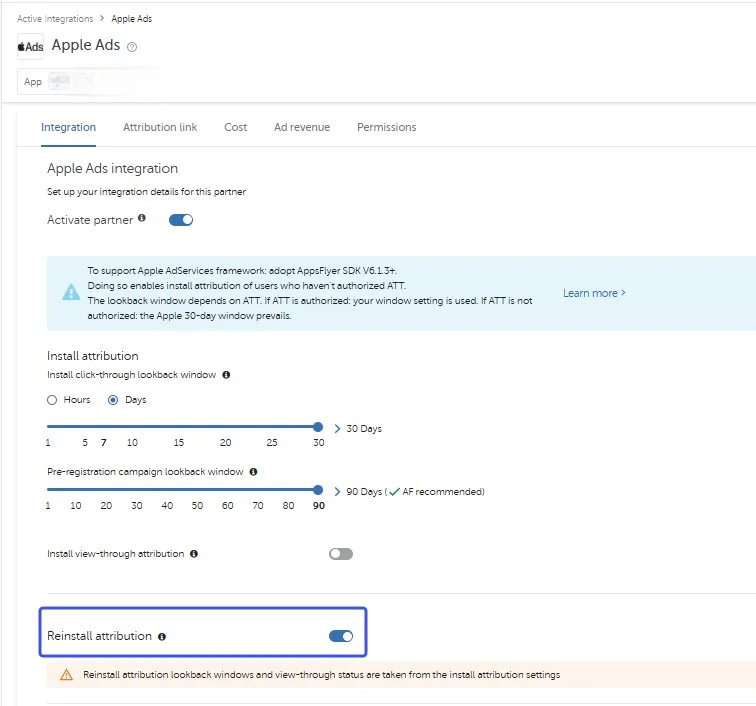Open the Permissions tab
The width and height of the screenshot is (756, 706).
[x=387, y=127]
